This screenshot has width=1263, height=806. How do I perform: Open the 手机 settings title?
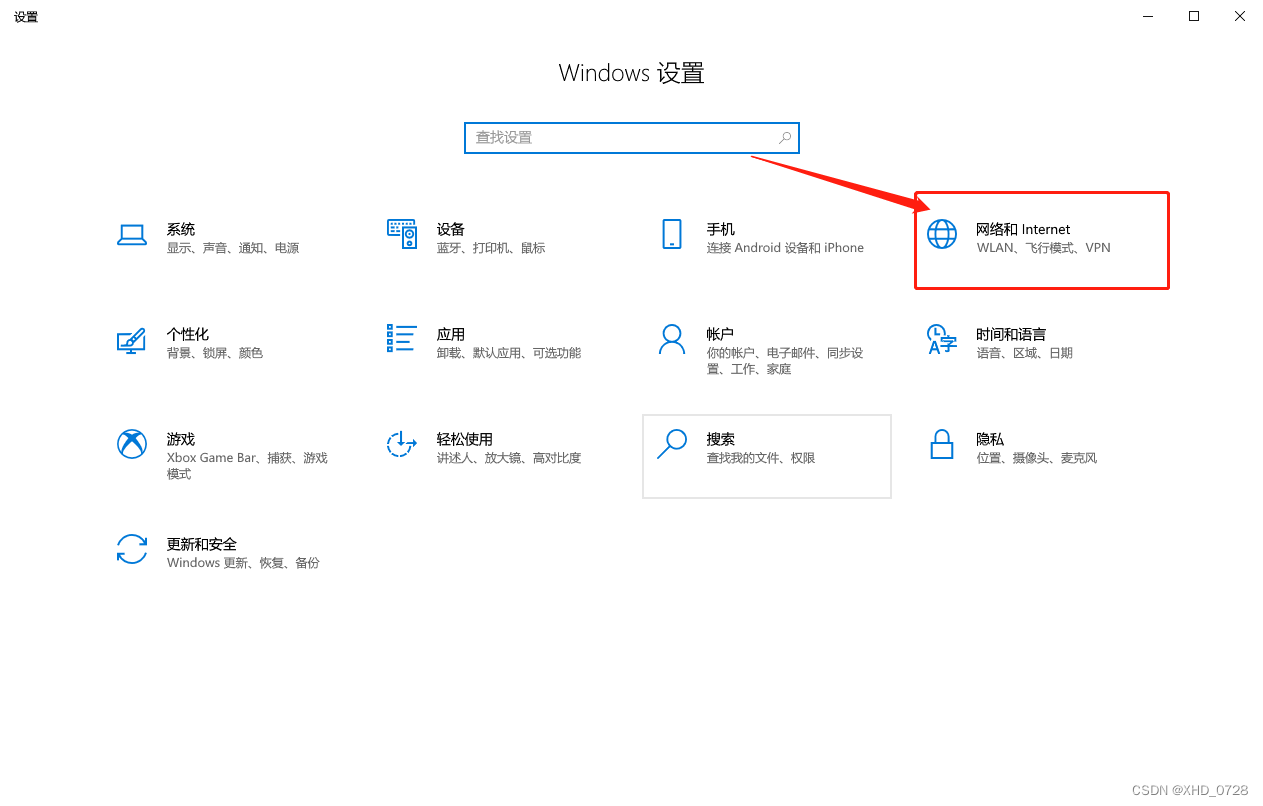pos(721,229)
